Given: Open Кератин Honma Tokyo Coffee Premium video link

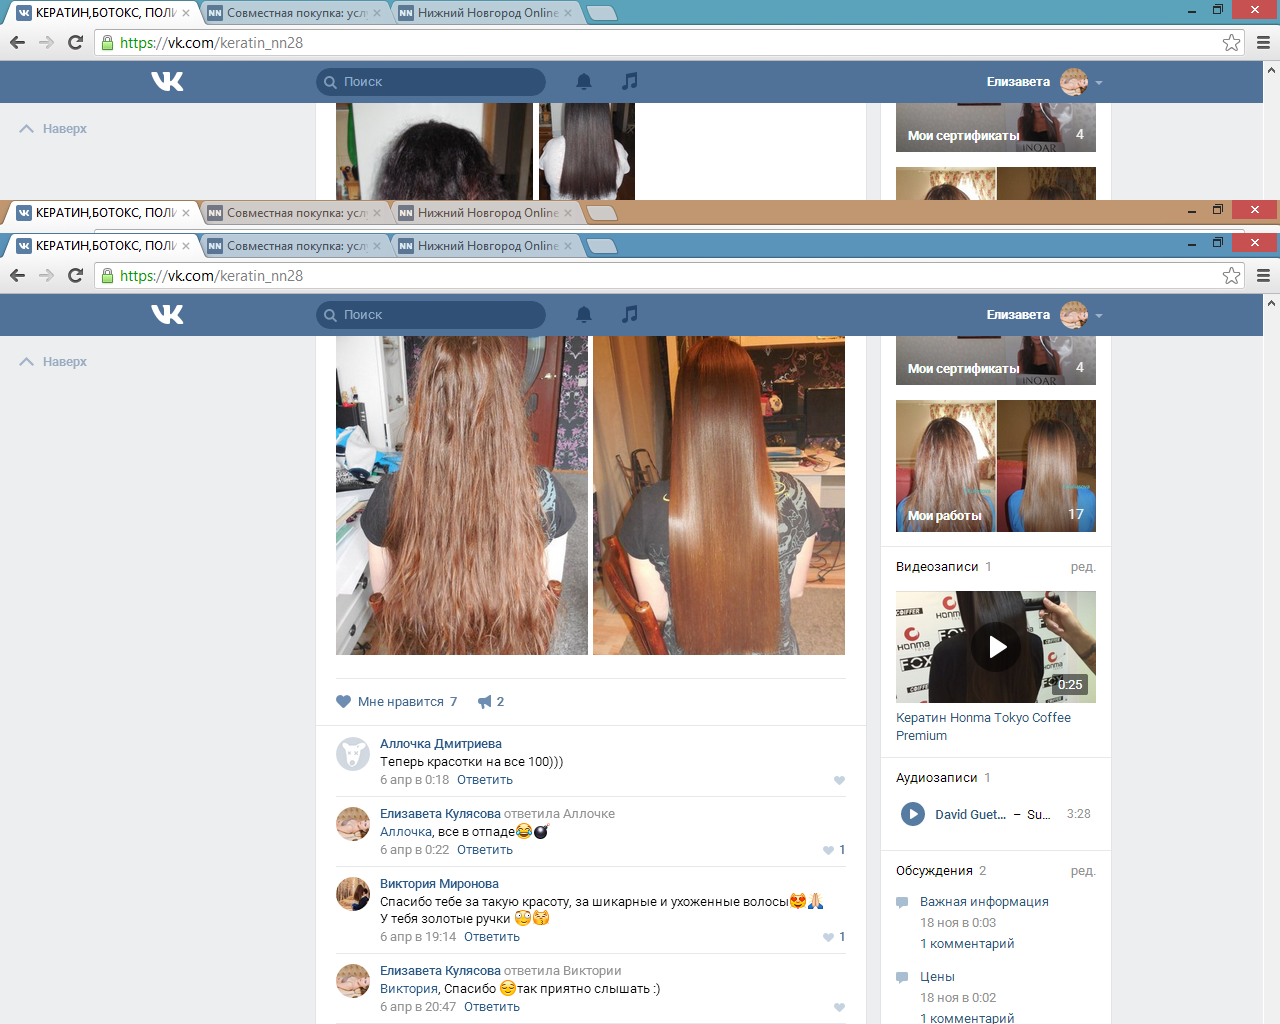Looking at the screenshot, I should coord(983,727).
